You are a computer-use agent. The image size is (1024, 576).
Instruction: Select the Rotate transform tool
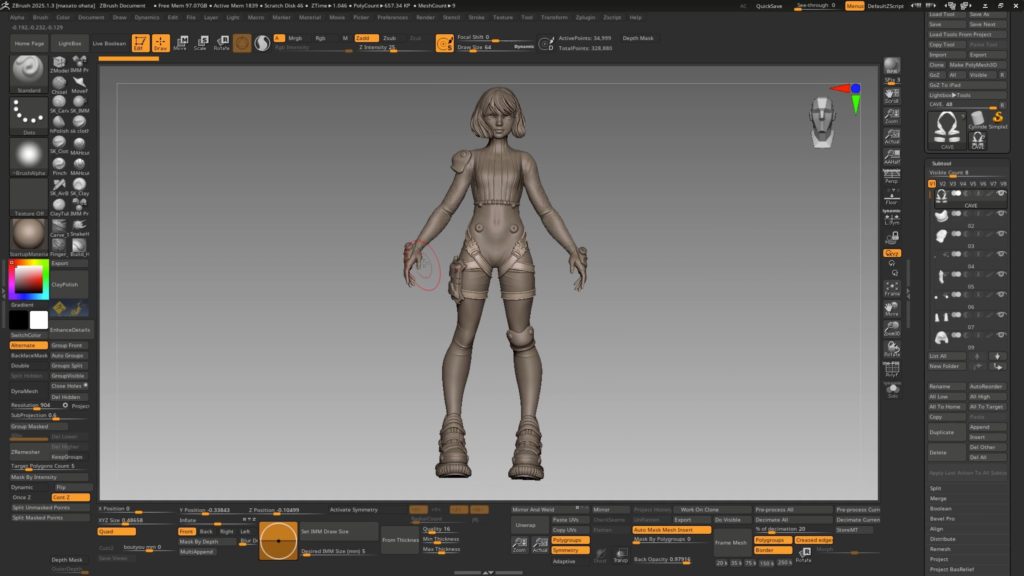click(221, 43)
